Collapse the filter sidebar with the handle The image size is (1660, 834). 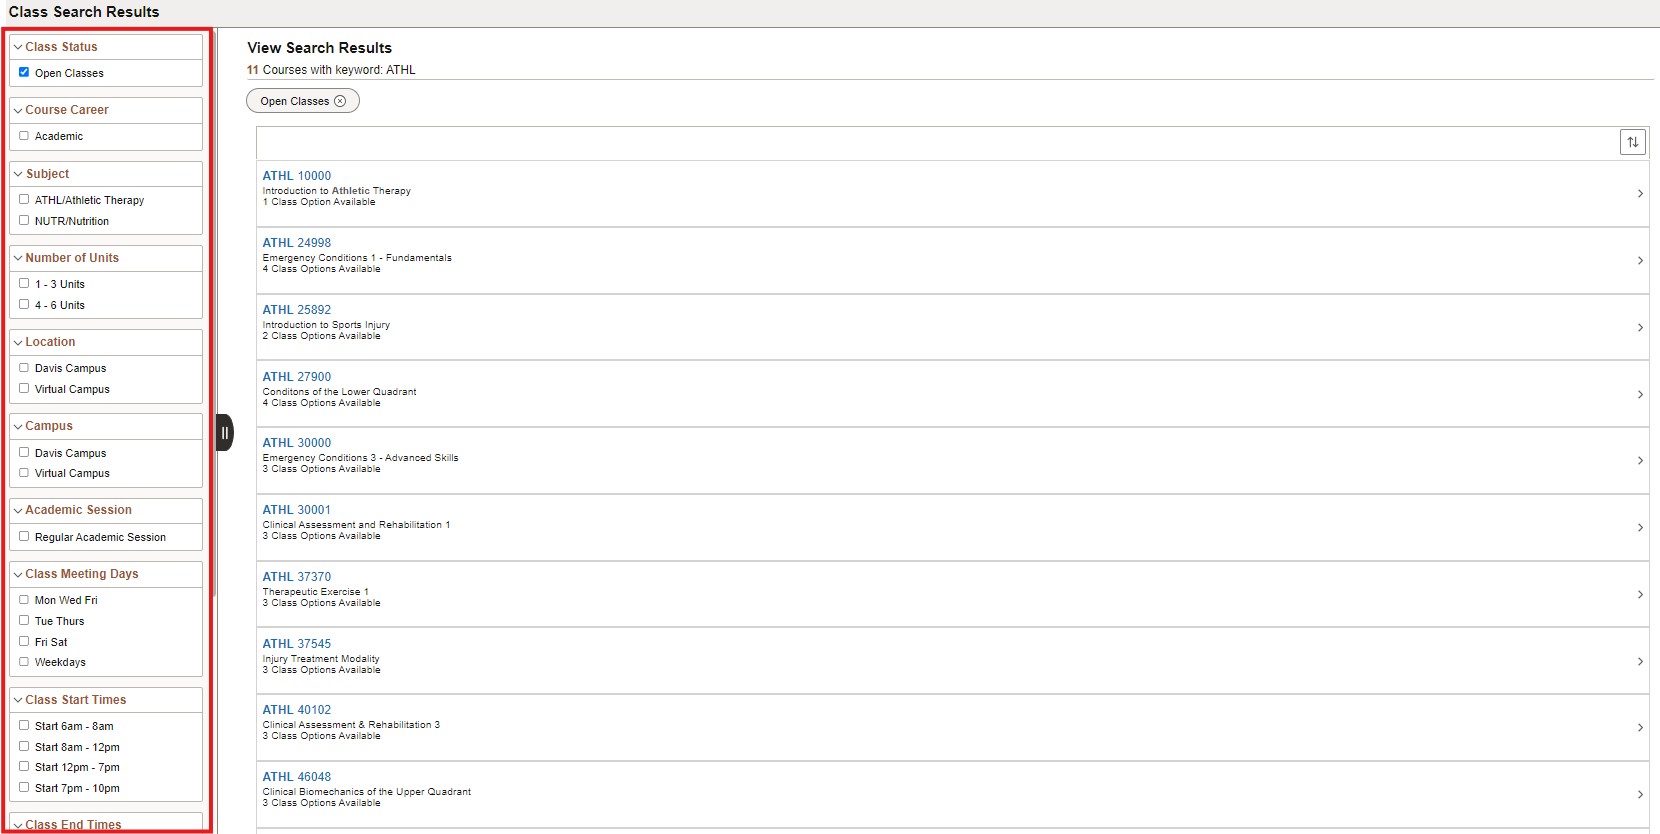pyautogui.click(x=225, y=433)
